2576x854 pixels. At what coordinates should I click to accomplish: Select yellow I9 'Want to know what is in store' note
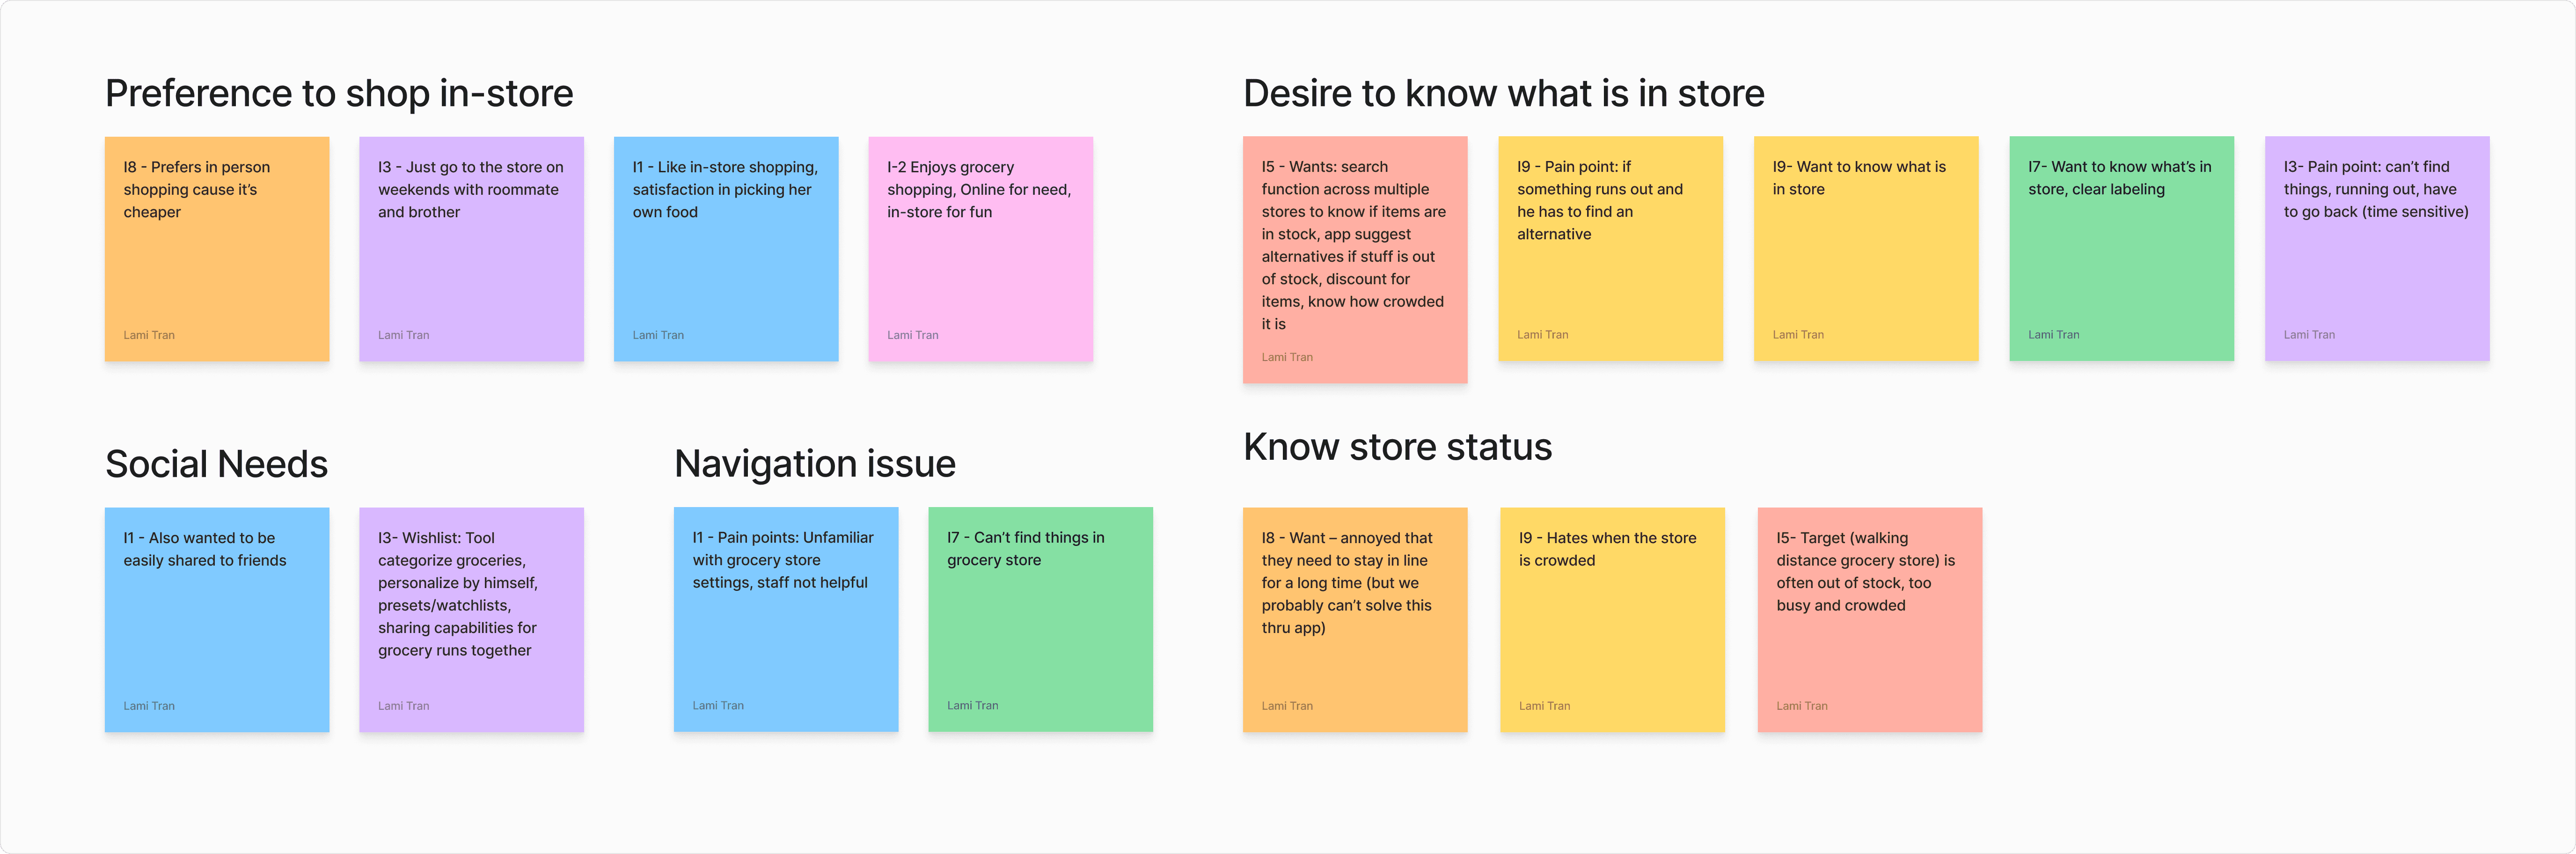tap(1865, 250)
